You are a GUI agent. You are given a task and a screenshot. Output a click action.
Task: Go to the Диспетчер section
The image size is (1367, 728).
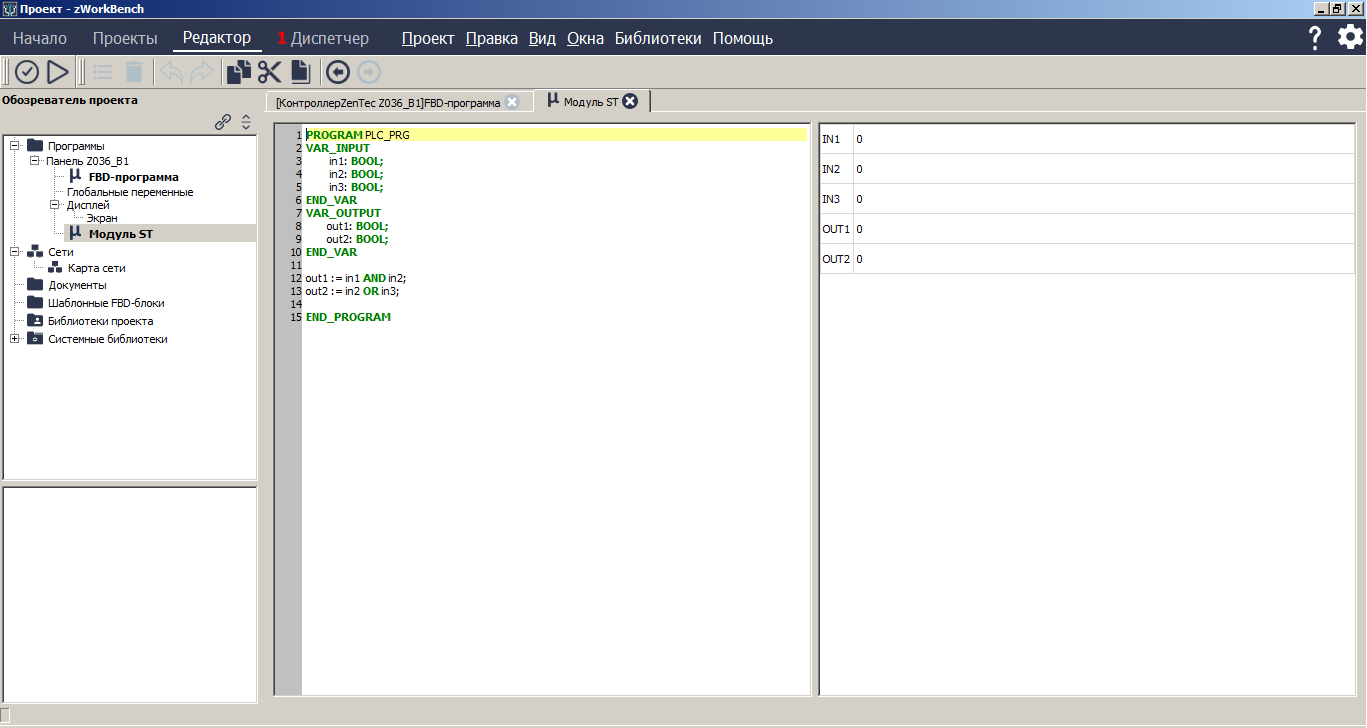[x=329, y=39]
